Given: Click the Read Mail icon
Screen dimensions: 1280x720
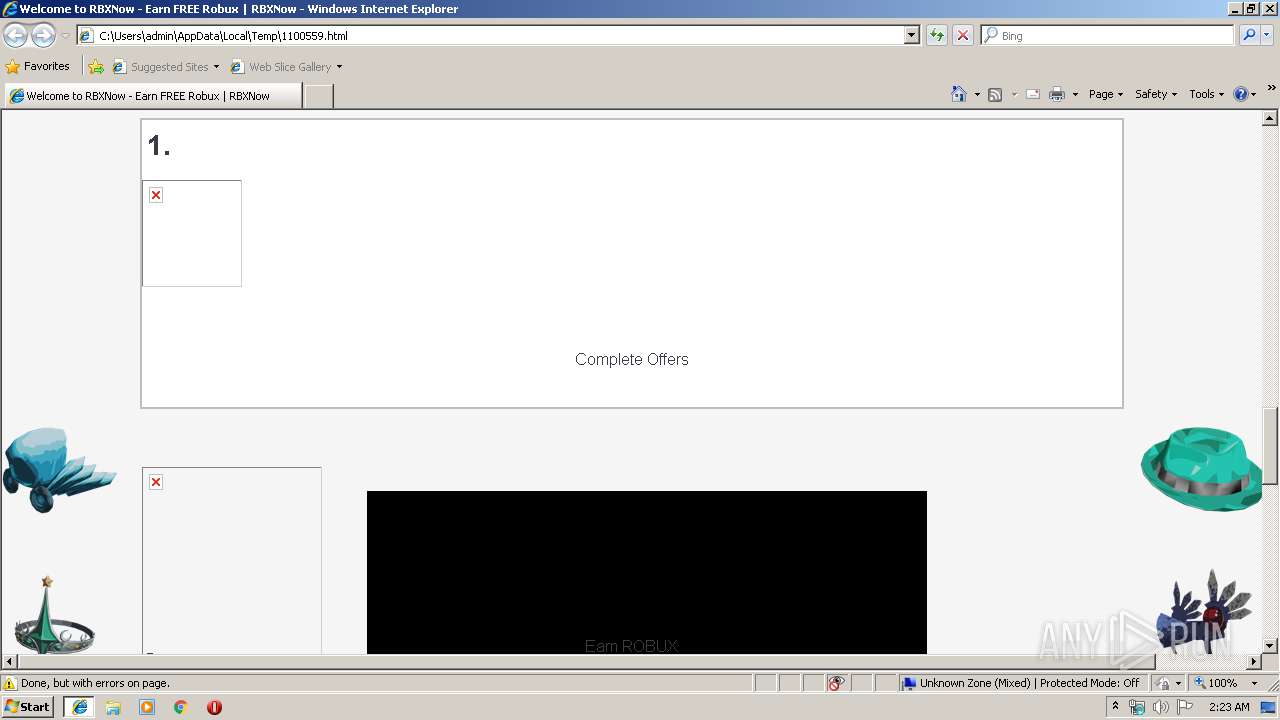Looking at the screenshot, I should pos(1033,94).
